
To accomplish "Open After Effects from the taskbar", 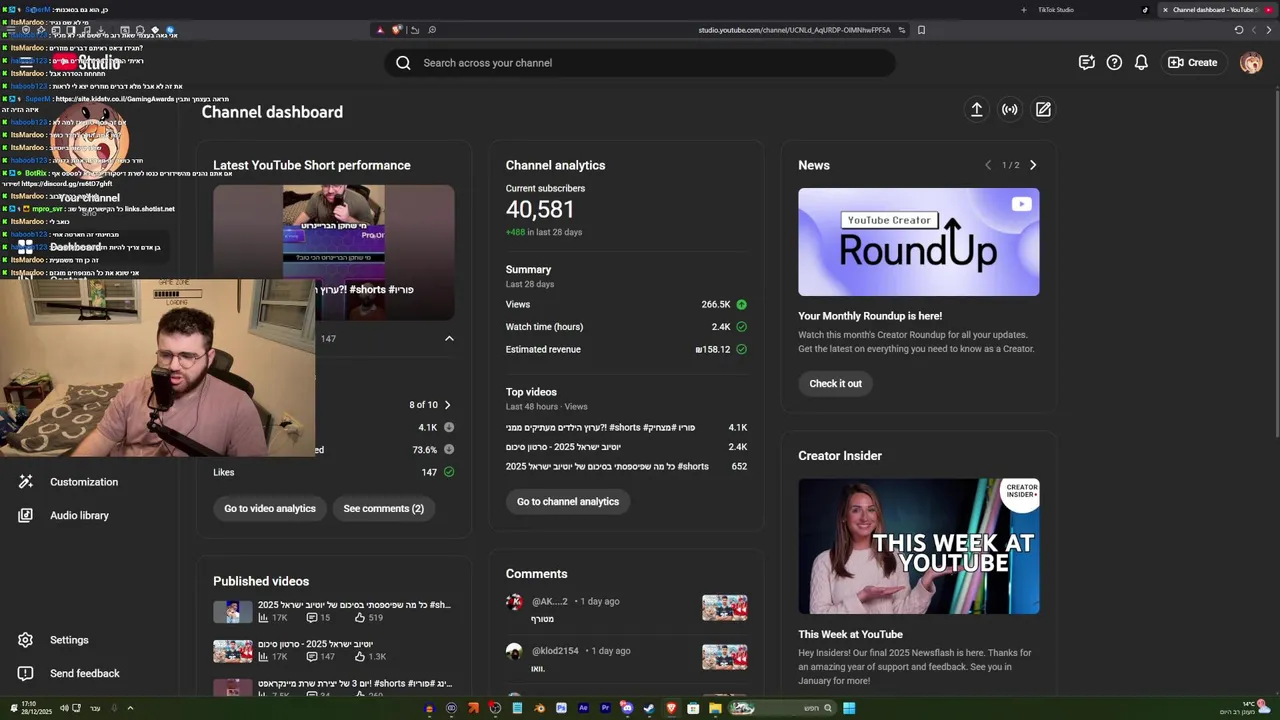I will [x=583, y=708].
